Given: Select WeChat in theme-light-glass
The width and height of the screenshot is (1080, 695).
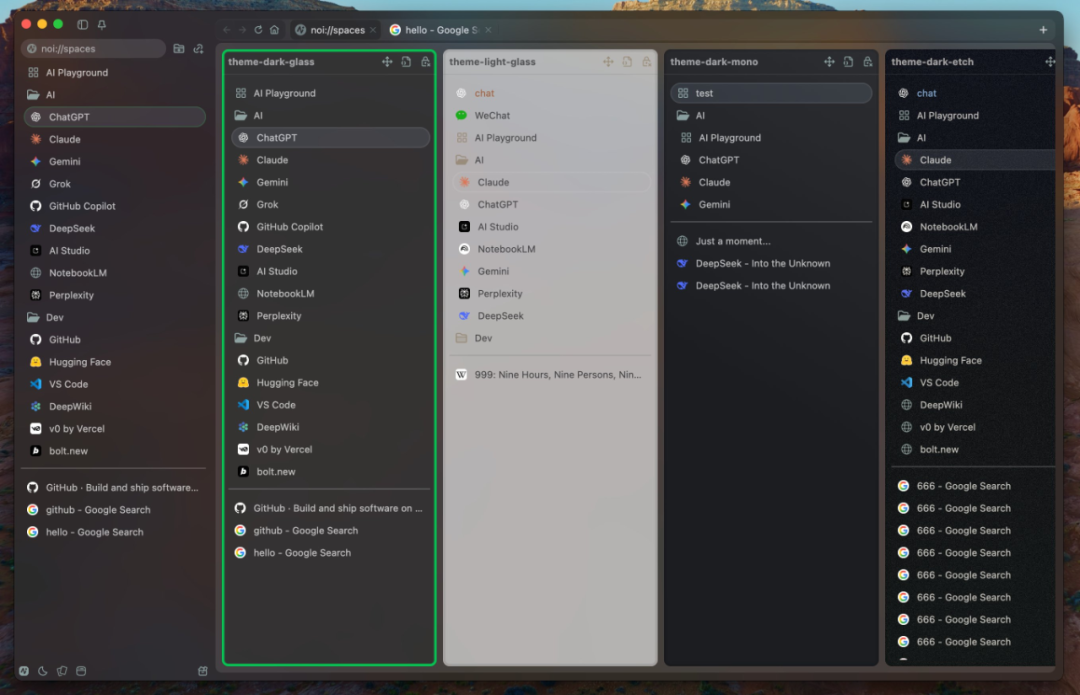Looking at the screenshot, I should [551, 115].
